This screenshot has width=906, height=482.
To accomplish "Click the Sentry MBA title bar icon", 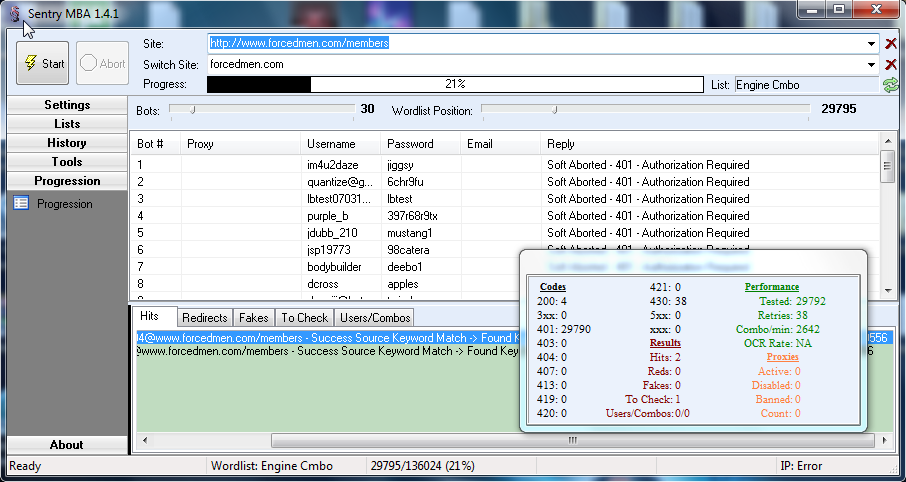I will point(14,12).
